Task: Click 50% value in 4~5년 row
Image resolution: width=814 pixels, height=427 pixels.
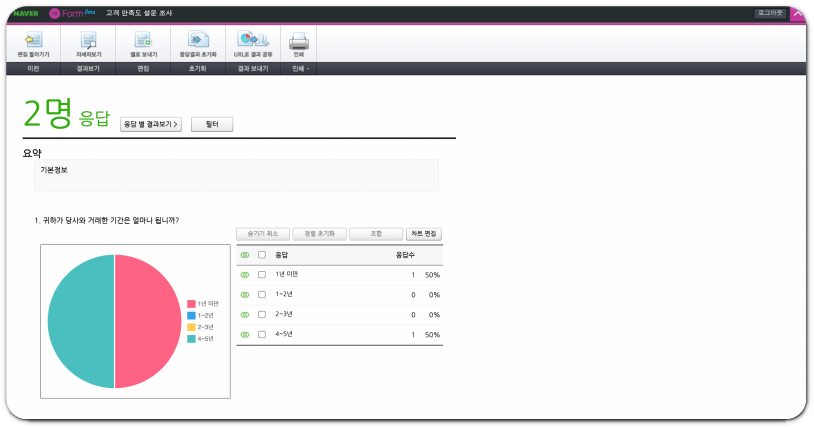Action: point(432,335)
